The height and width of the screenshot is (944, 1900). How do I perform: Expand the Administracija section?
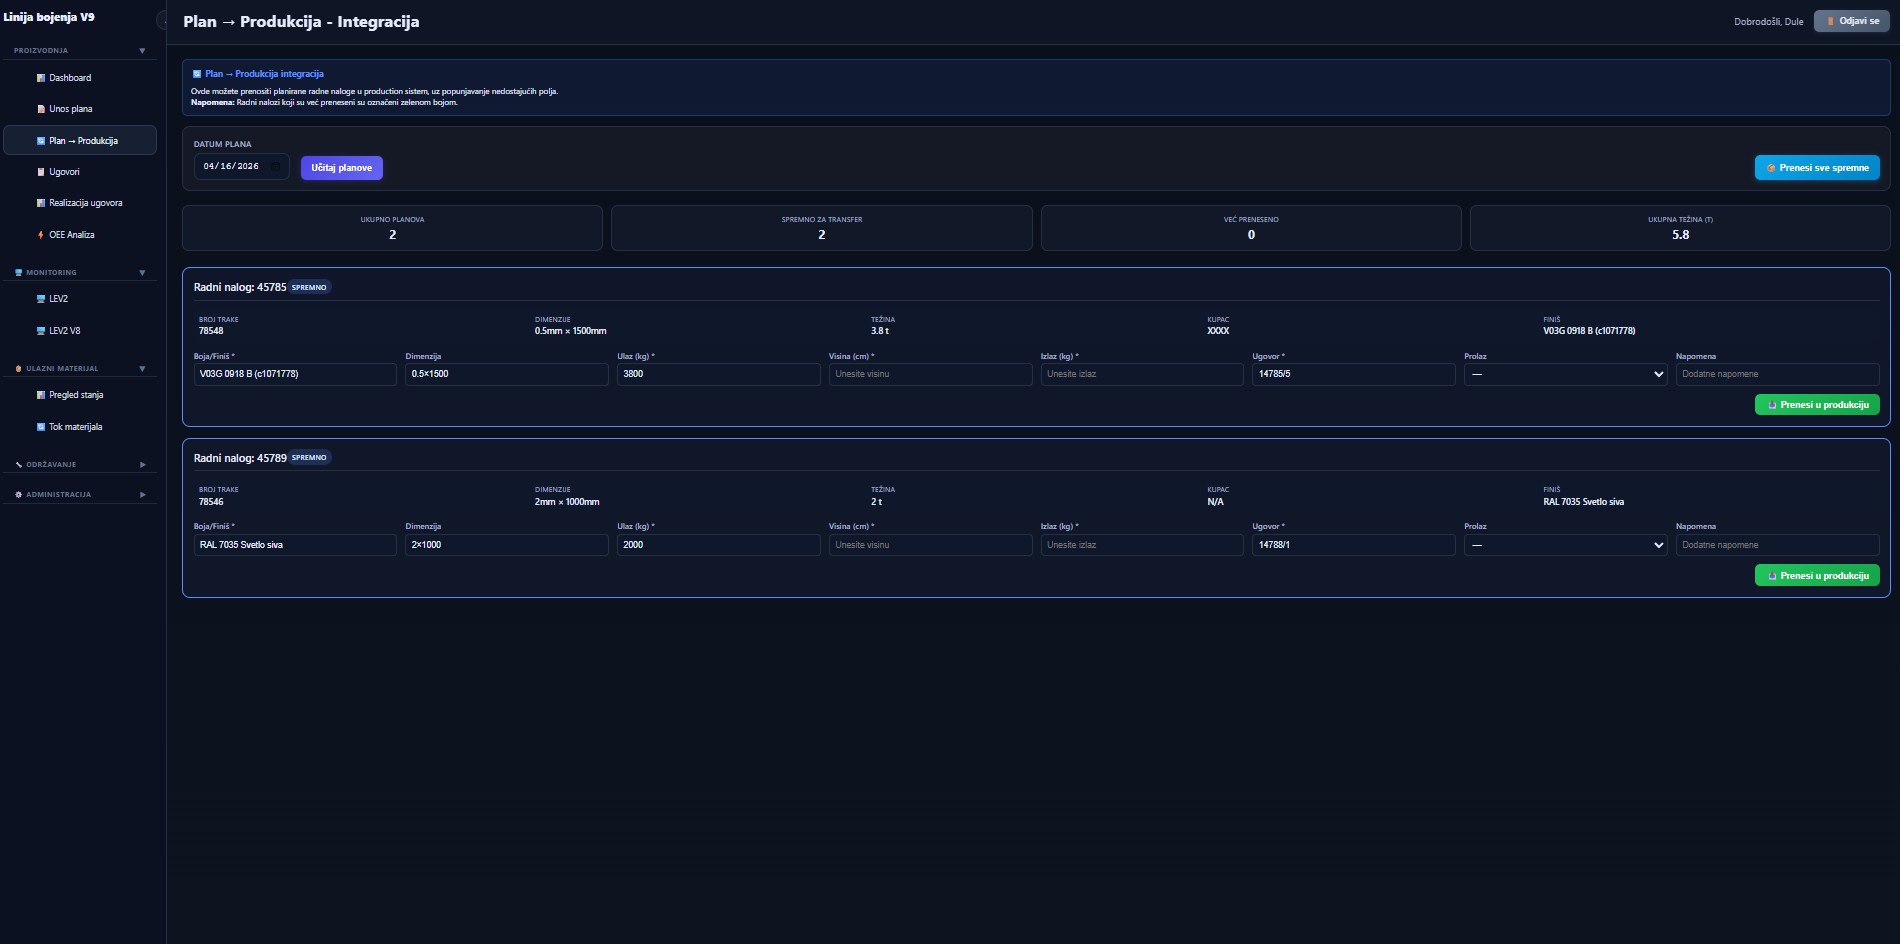(x=79, y=494)
